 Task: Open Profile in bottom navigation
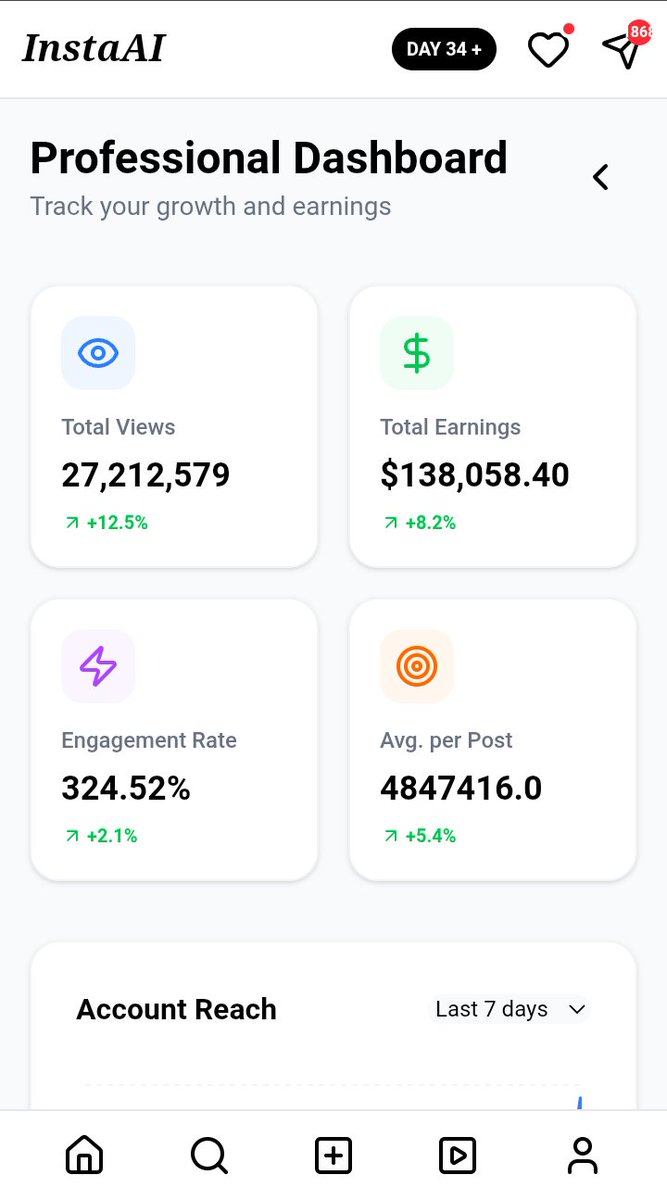pos(582,1156)
